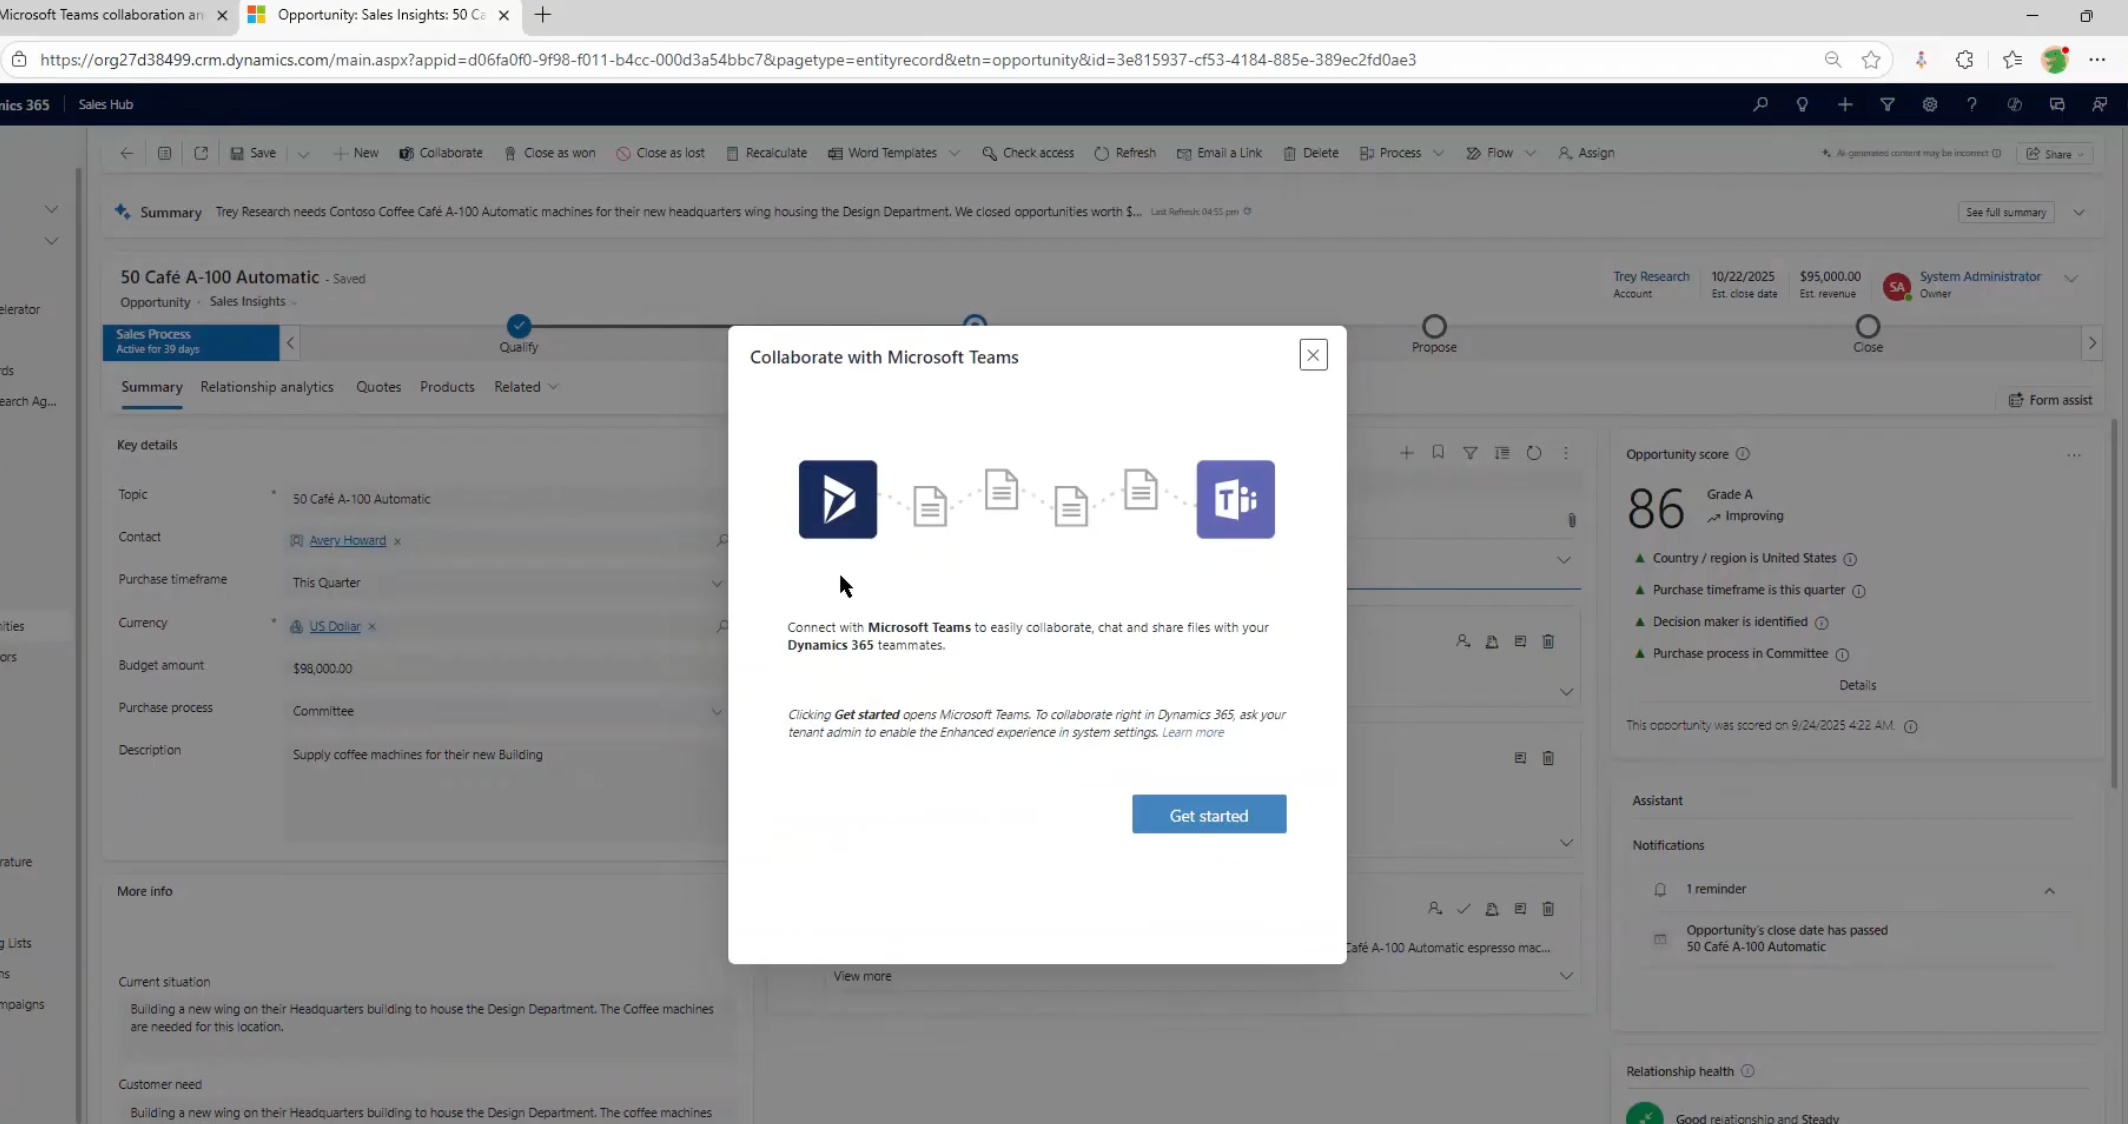Switch to the Products tab
The height and width of the screenshot is (1124, 2128).
pyautogui.click(x=447, y=387)
